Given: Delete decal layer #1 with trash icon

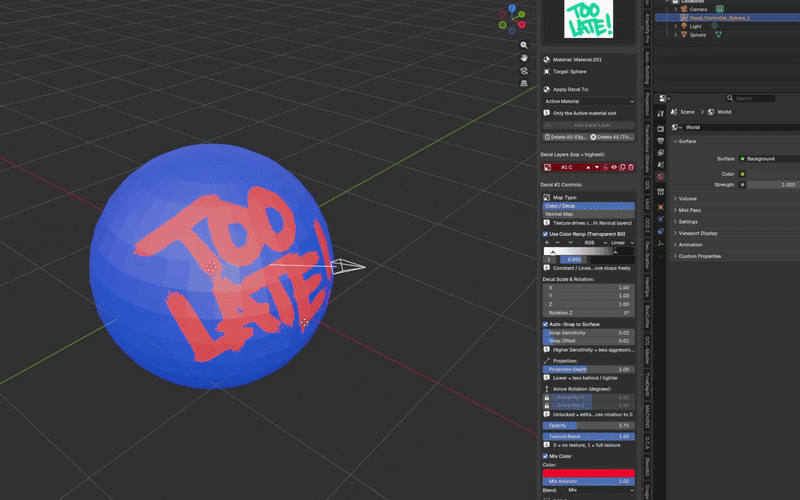Looking at the screenshot, I should pyautogui.click(x=631, y=167).
